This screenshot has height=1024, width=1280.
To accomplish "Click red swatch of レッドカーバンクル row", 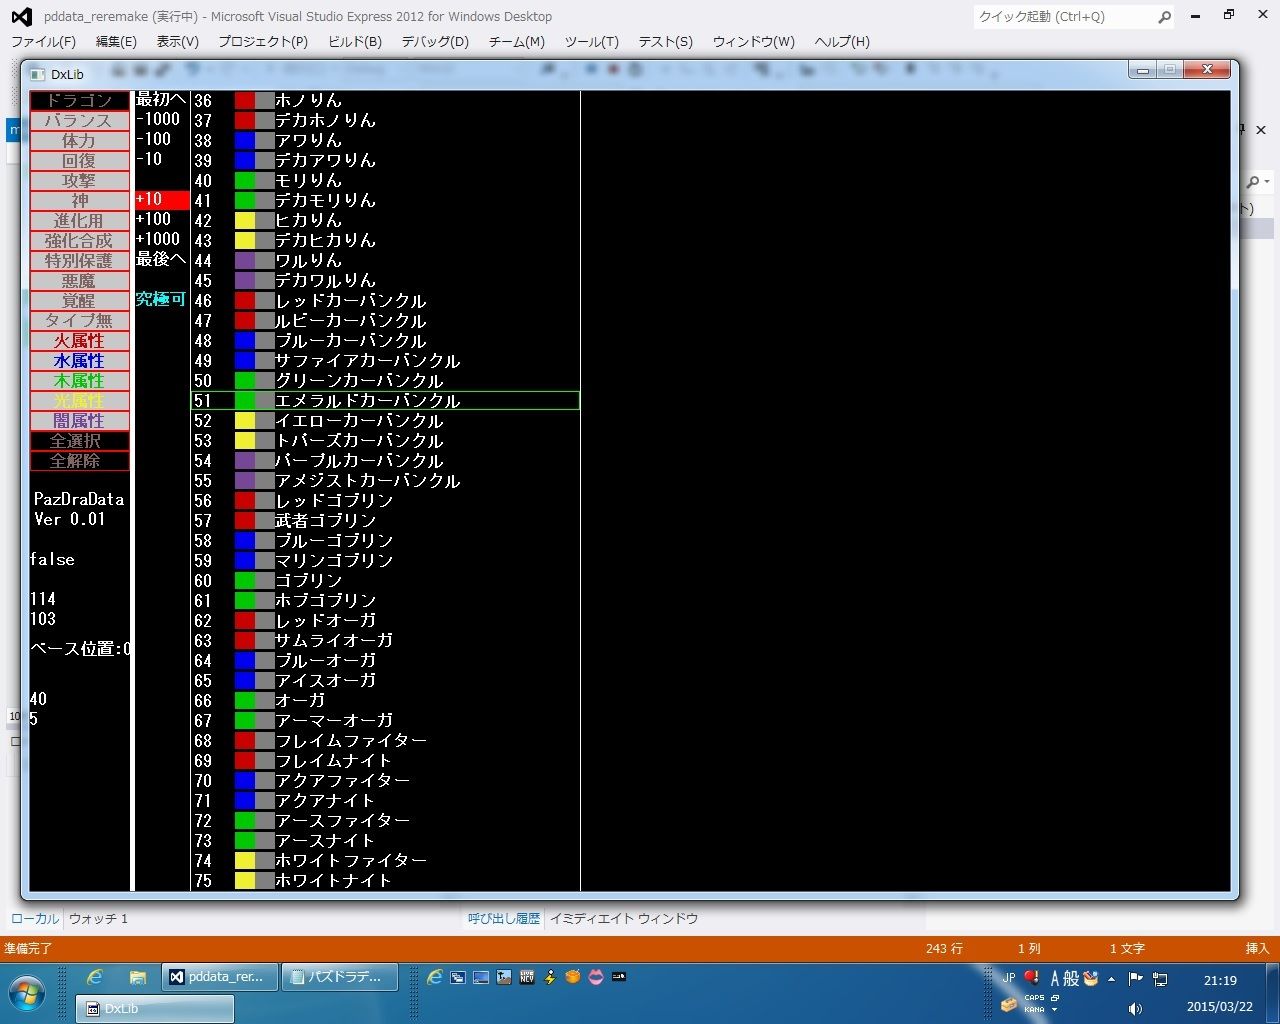I will click(x=244, y=300).
